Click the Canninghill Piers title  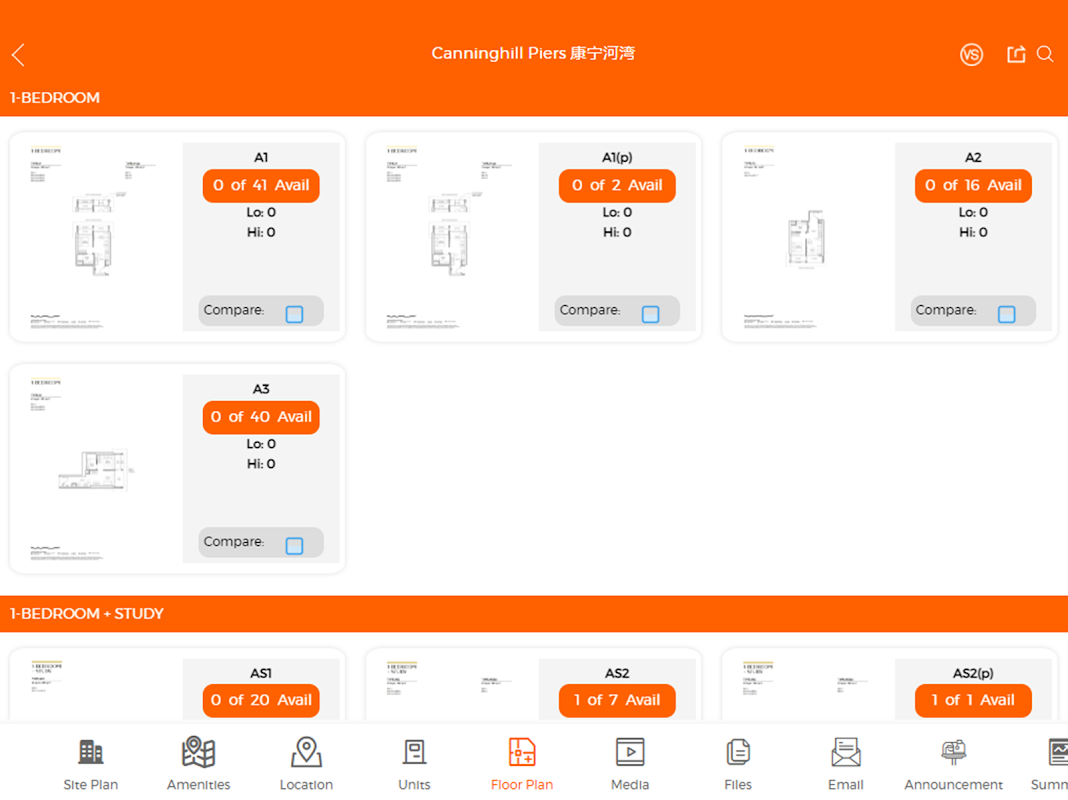click(533, 53)
